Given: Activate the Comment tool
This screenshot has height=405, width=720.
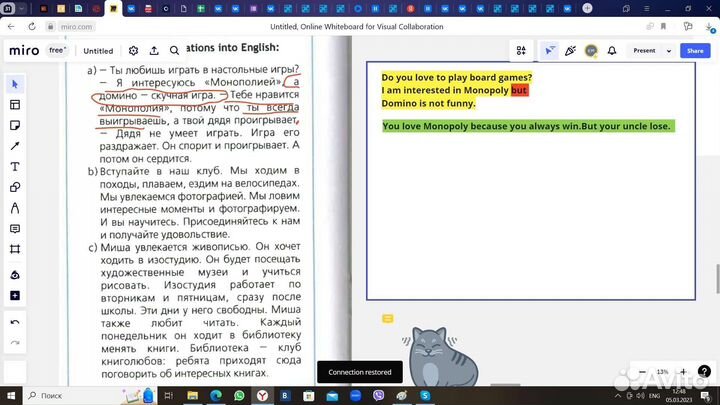Looking at the screenshot, I should pyautogui.click(x=15, y=229).
